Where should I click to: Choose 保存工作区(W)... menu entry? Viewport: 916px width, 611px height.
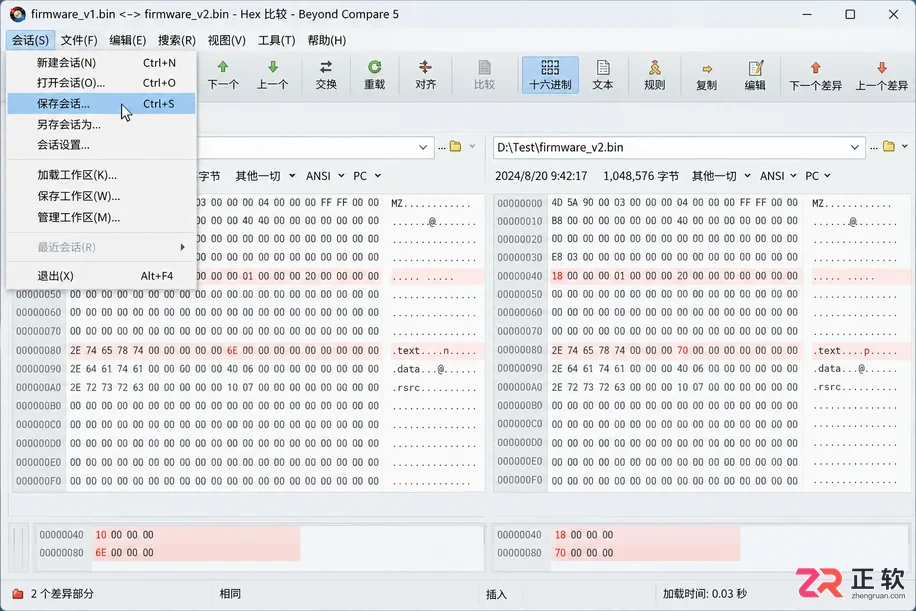(x=101, y=196)
